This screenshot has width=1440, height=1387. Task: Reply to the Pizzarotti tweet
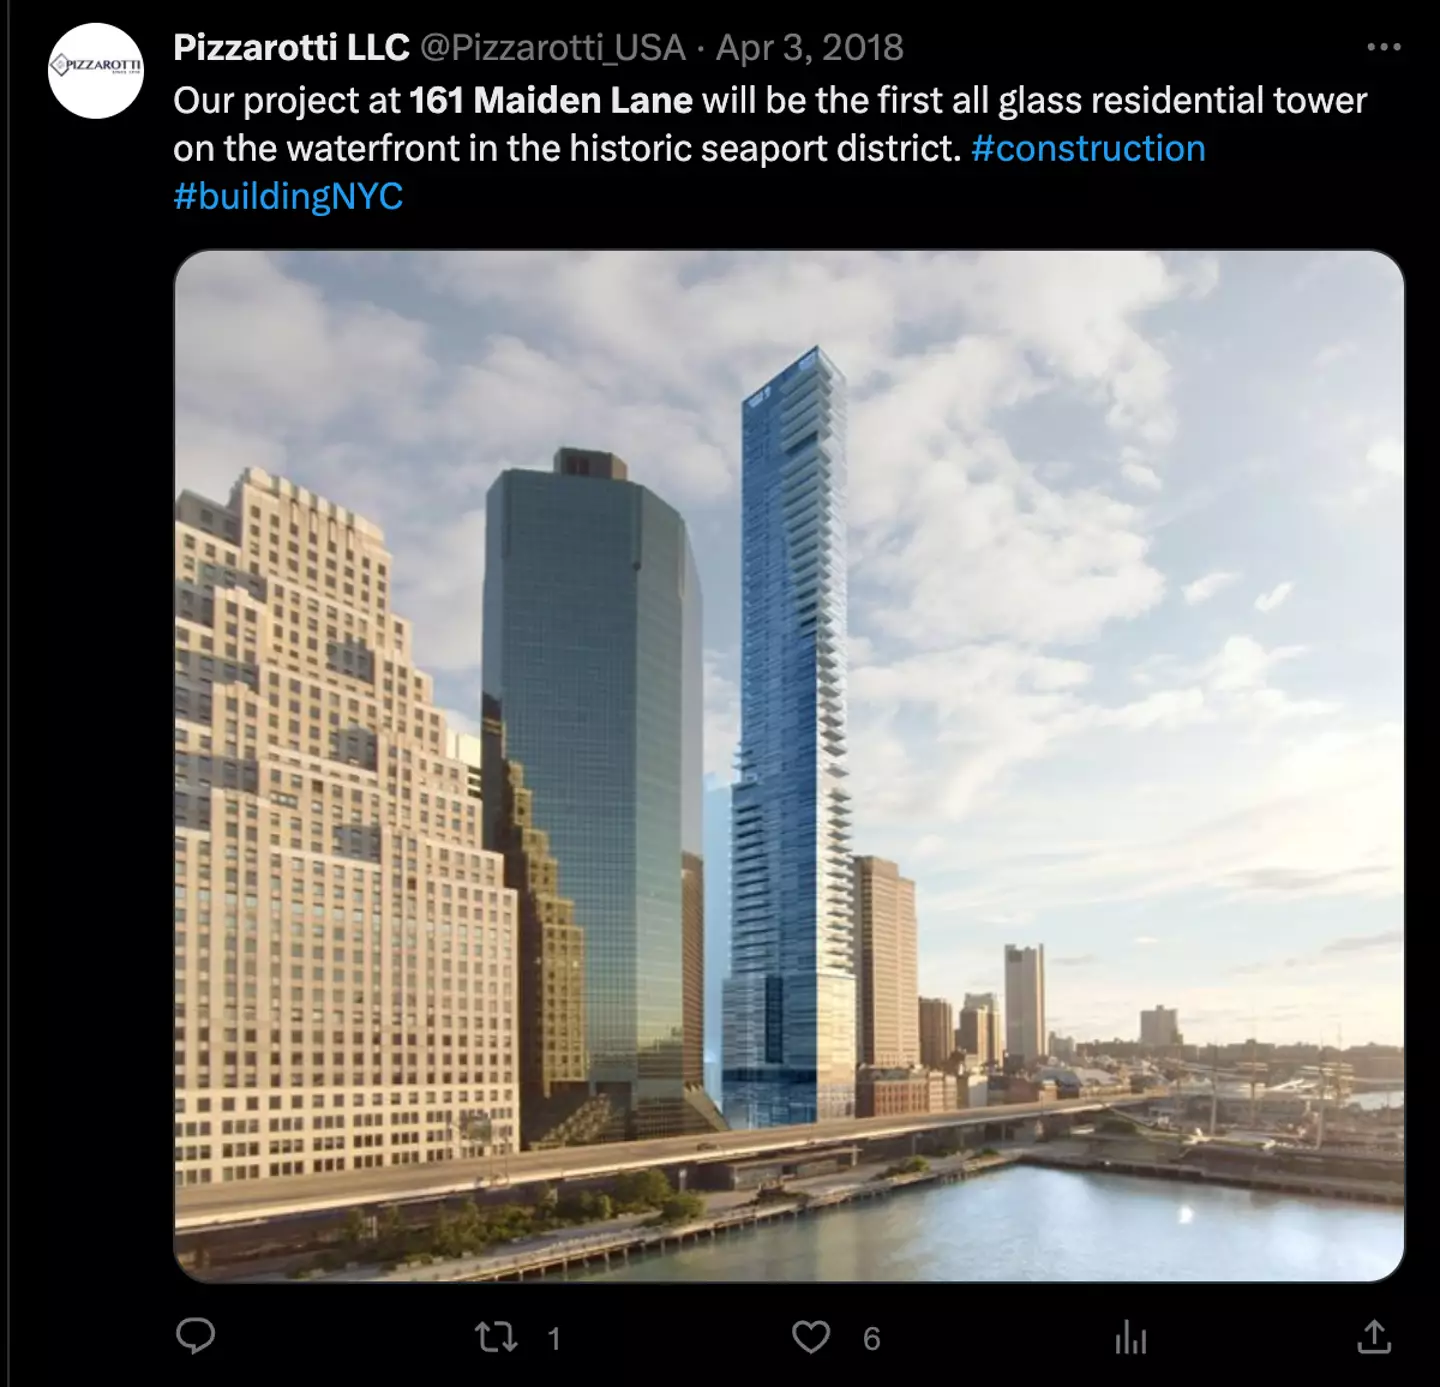[196, 1336]
